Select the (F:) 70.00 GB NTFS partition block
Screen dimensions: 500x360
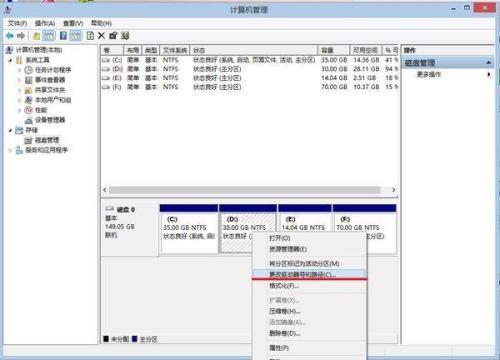pyautogui.click(x=364, y=229)
